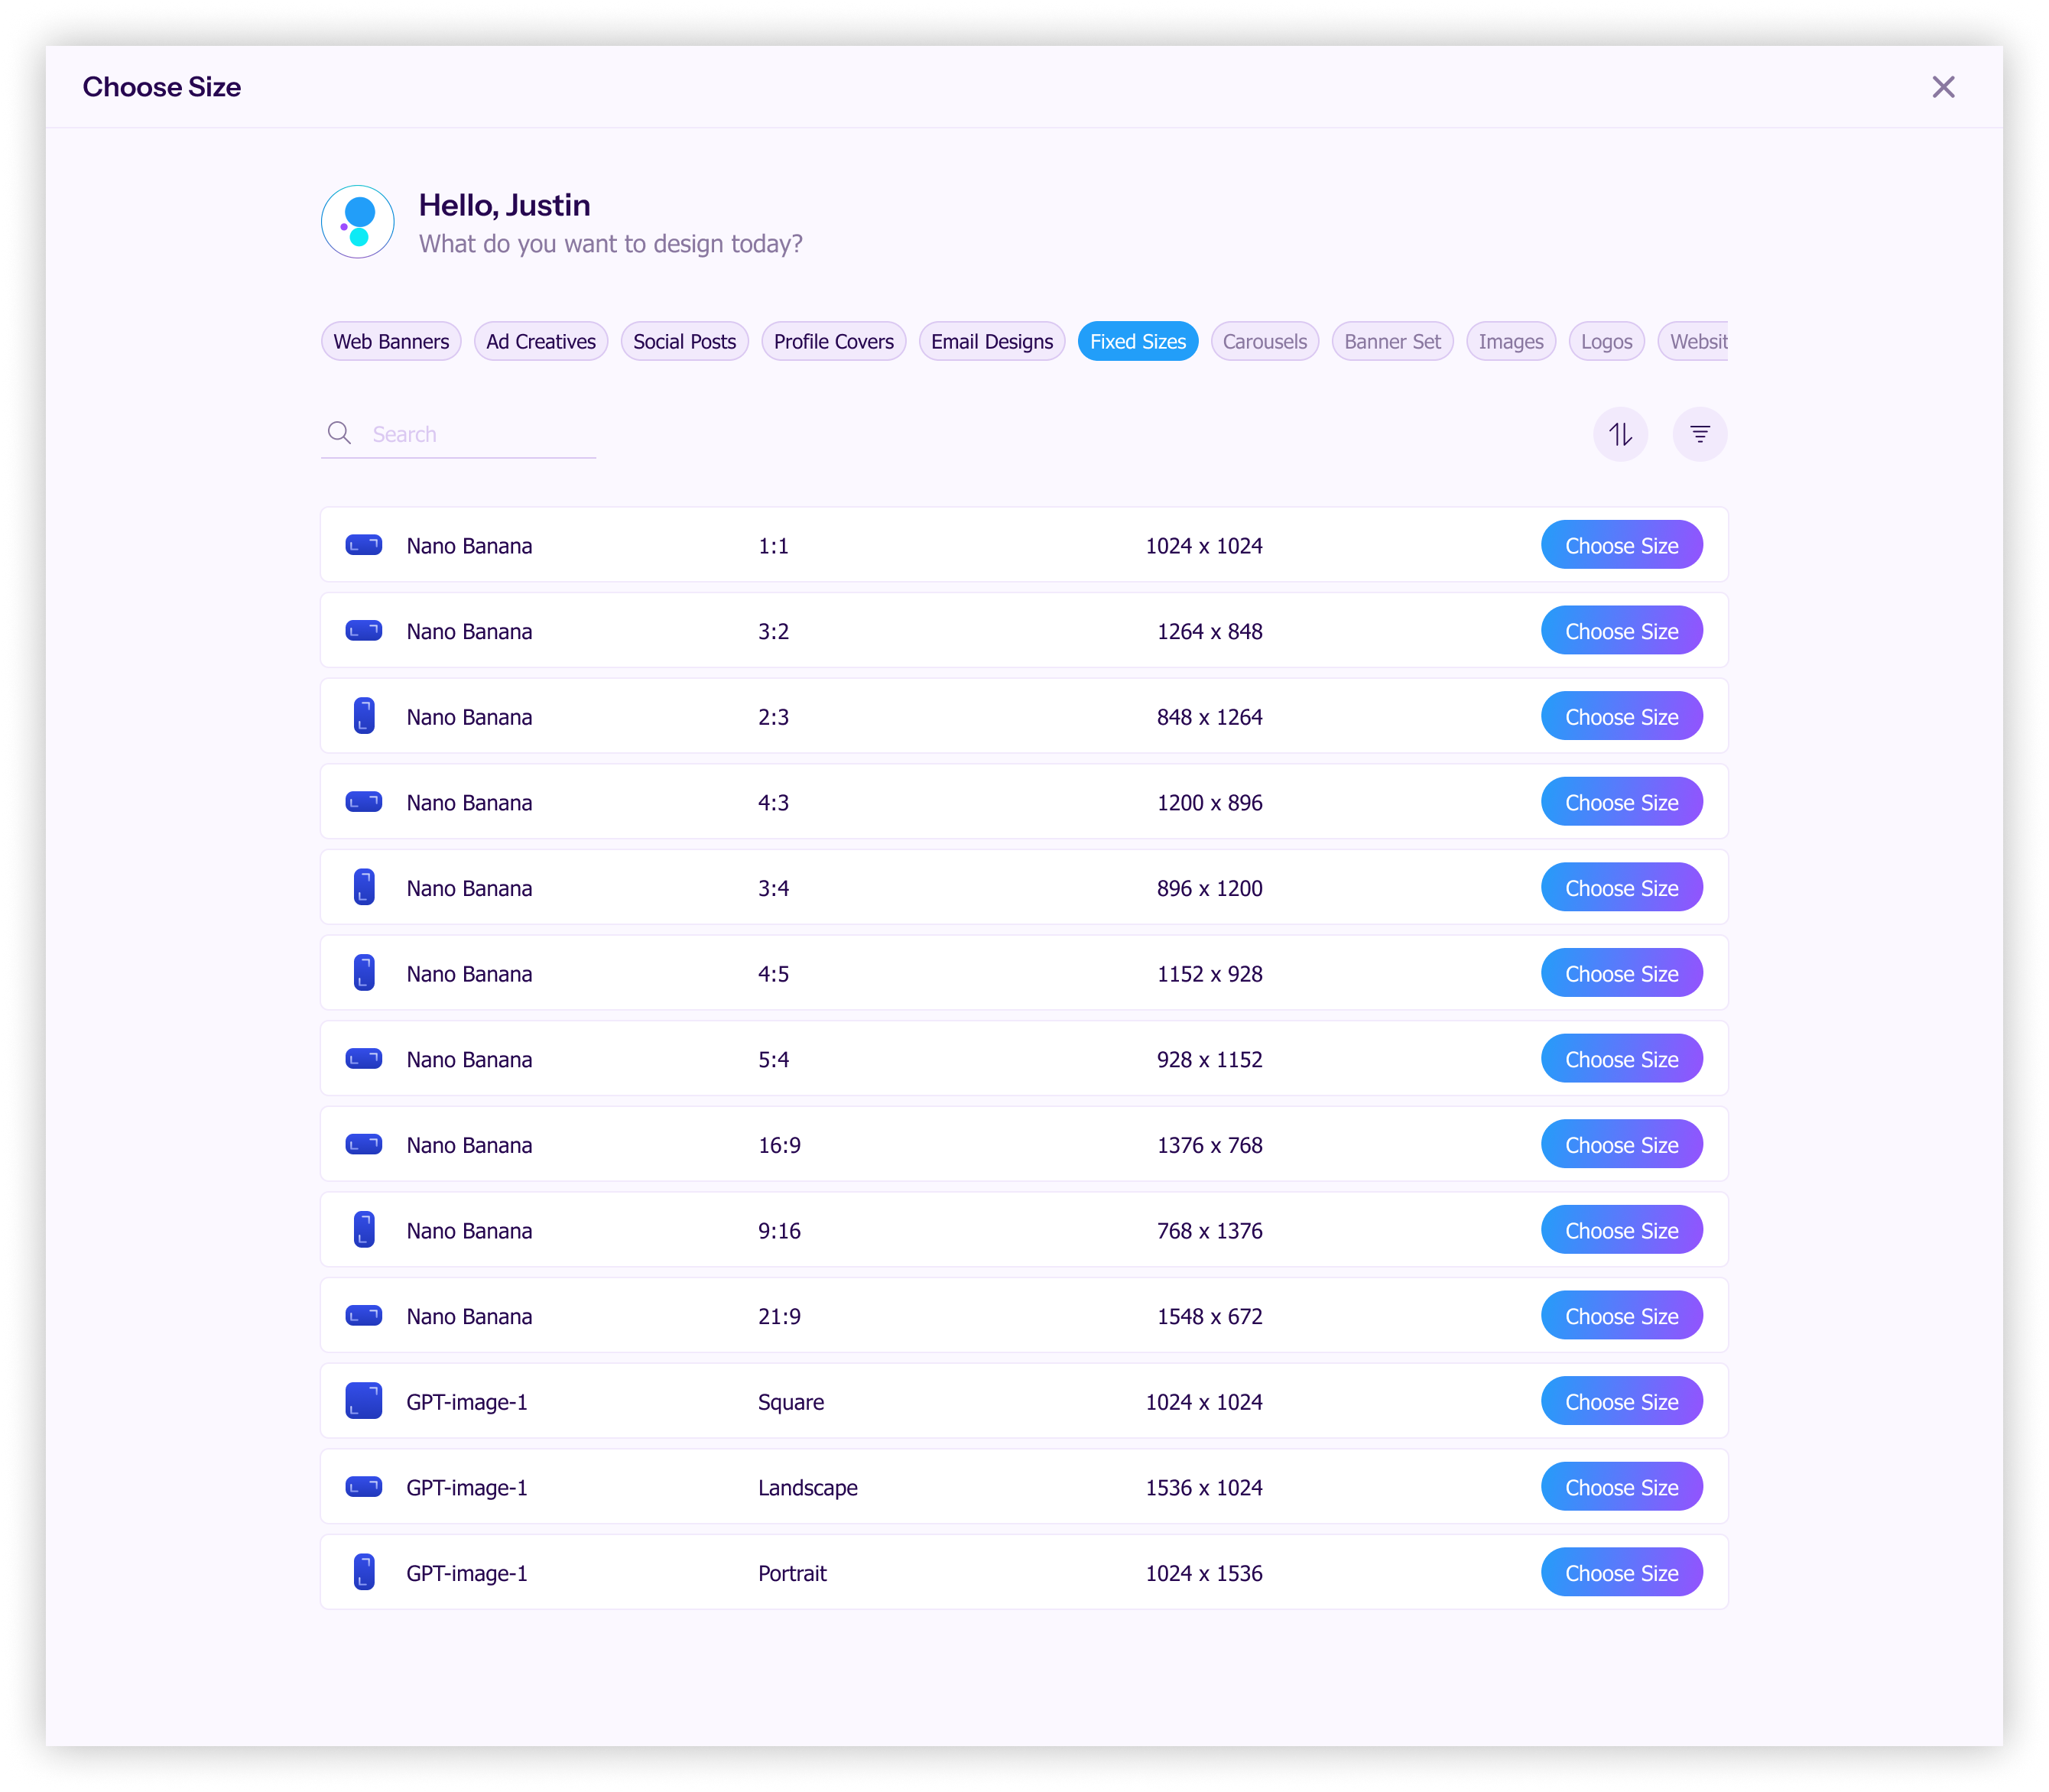Viewport: 2049px width, 1792px height.
Task: Choose Size for Nano Banana 4:3
Action: pos(1622,802)
